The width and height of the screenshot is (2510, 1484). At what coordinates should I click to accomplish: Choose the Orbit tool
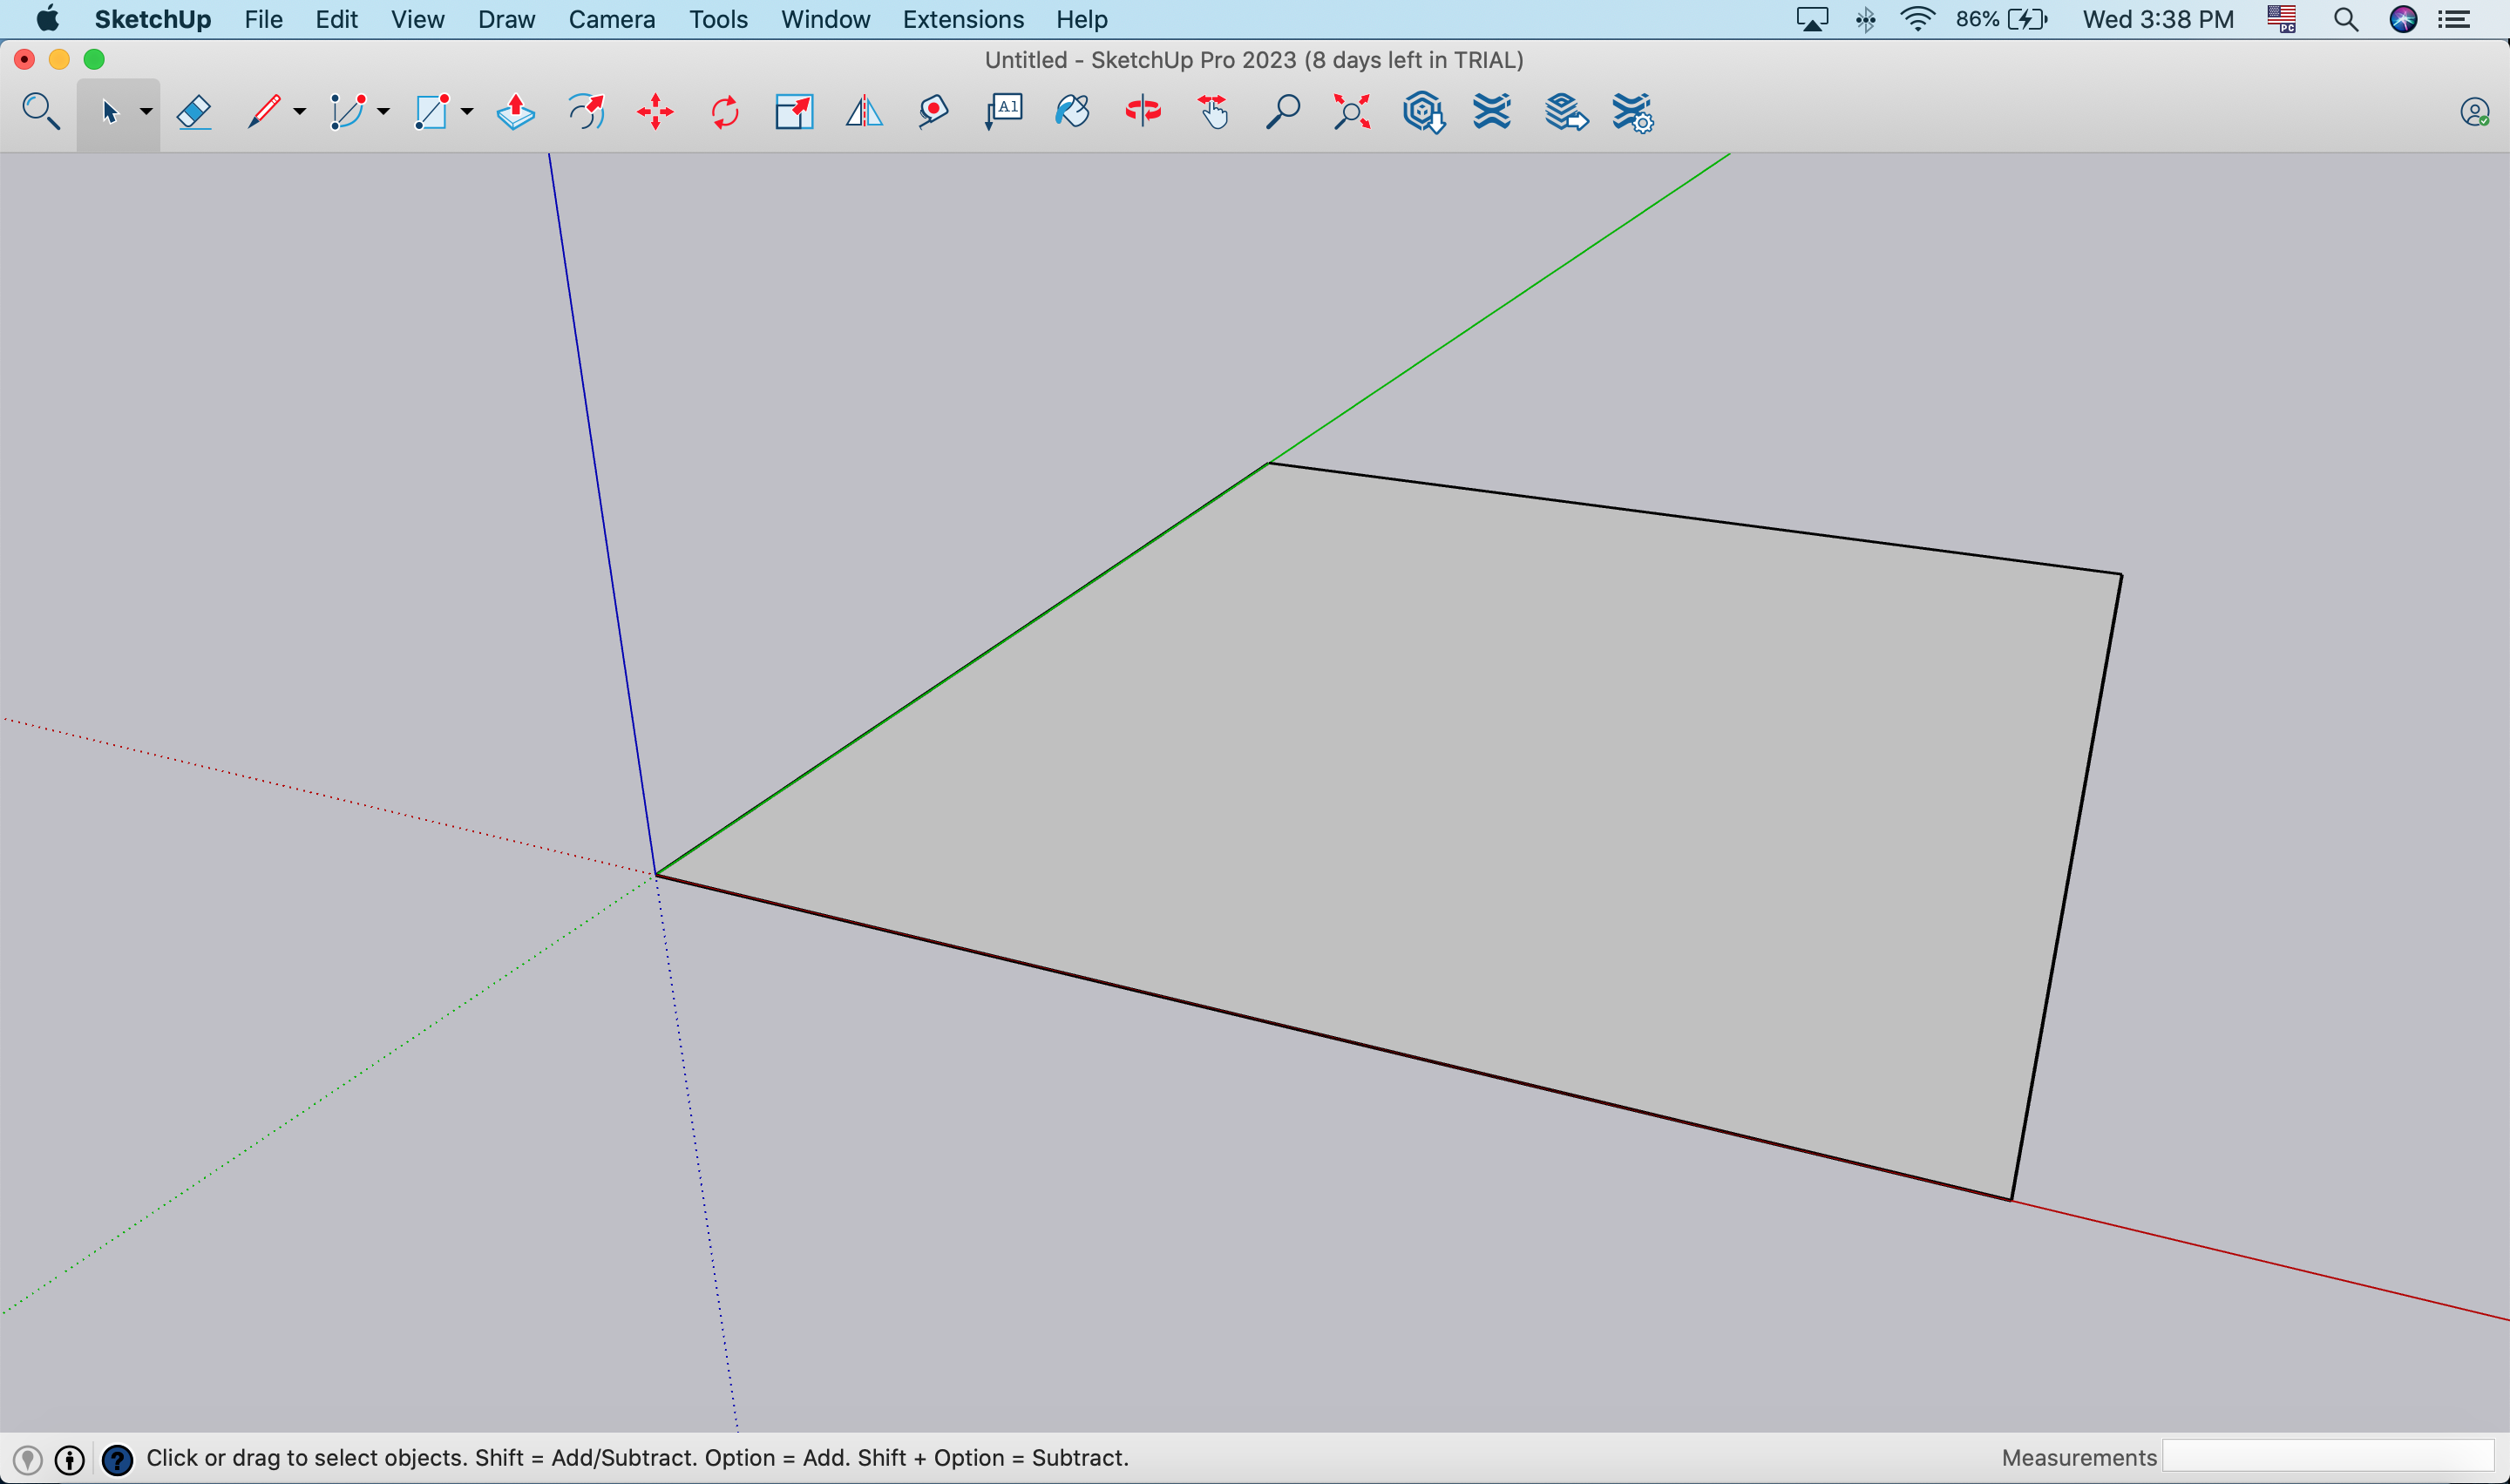tap(1143, 112)
